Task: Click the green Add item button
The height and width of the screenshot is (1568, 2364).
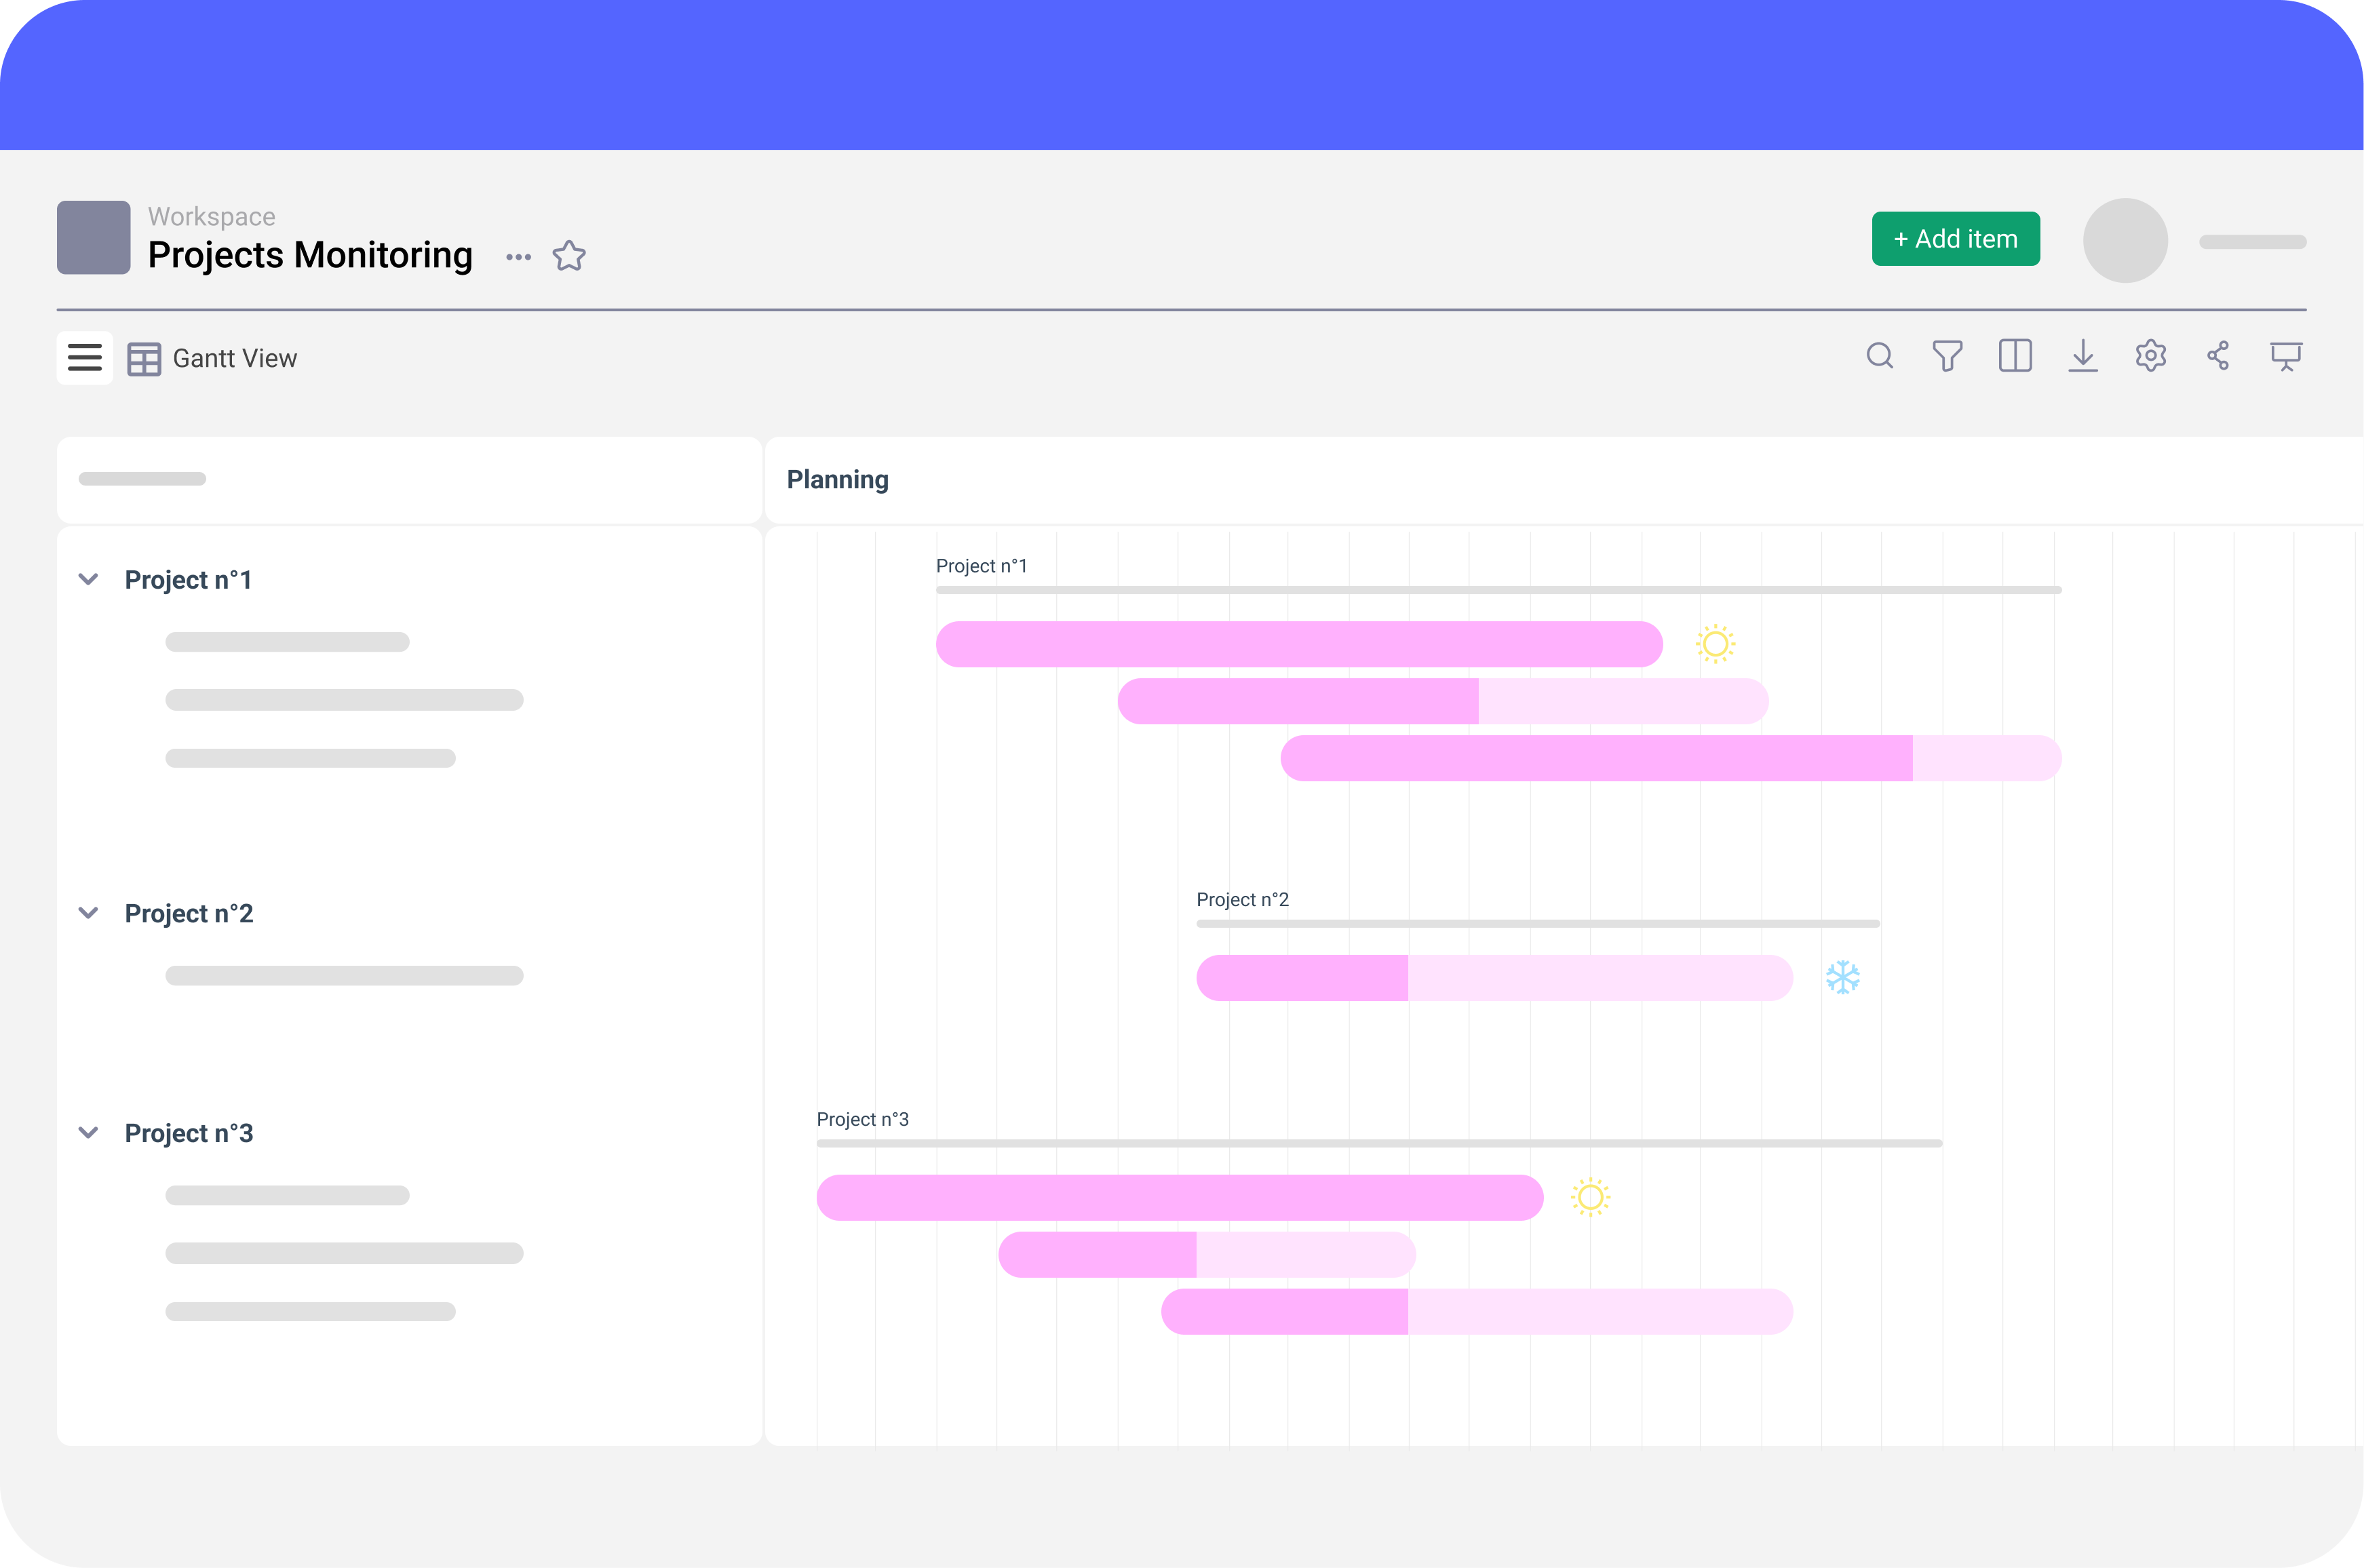Action: pos(1955,239)
